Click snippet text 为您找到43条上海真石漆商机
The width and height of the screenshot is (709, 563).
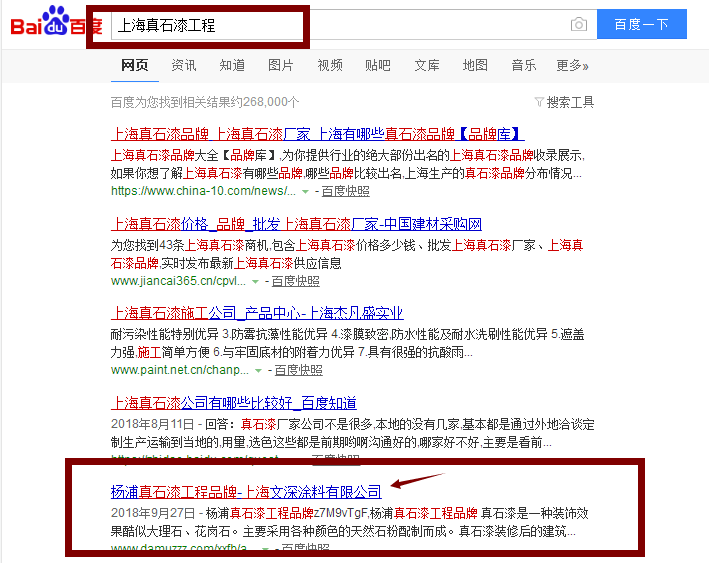click(190, 246)
